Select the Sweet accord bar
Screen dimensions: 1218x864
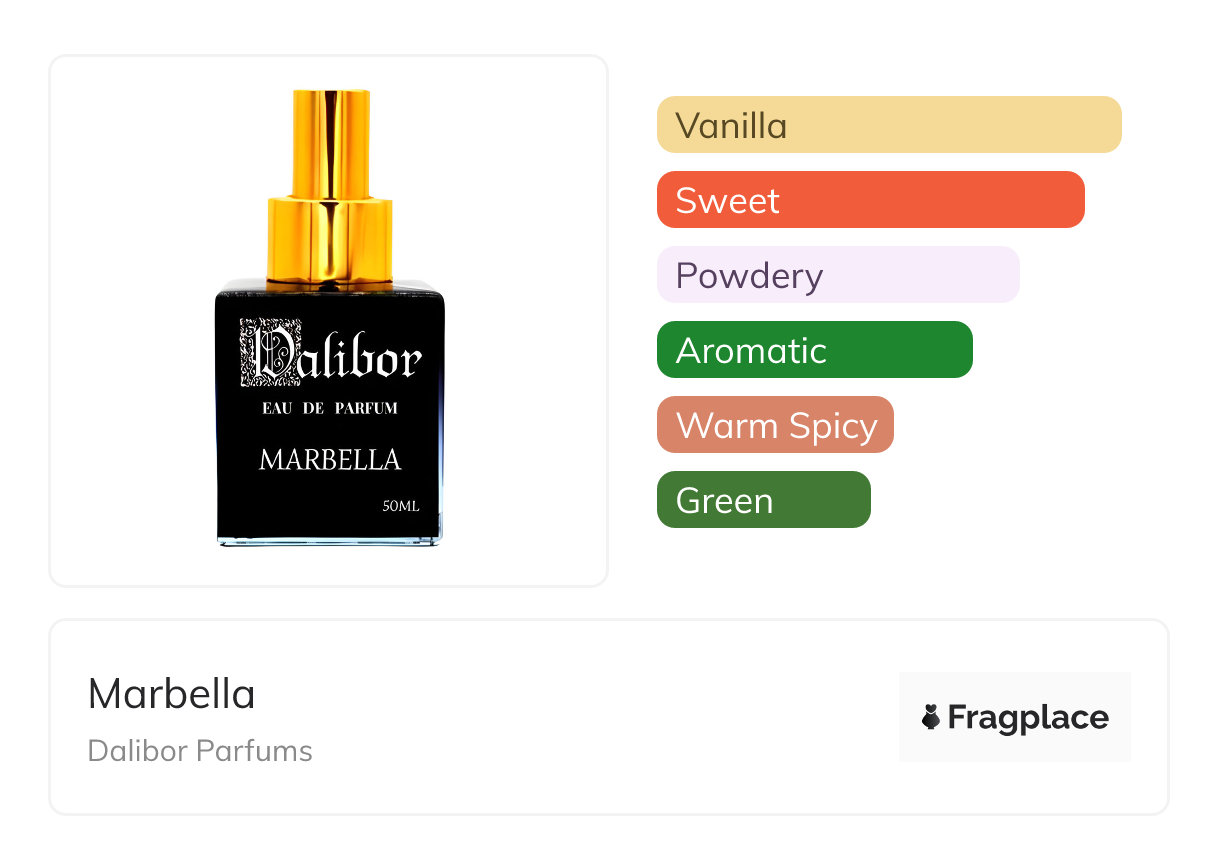click(870, 200)
